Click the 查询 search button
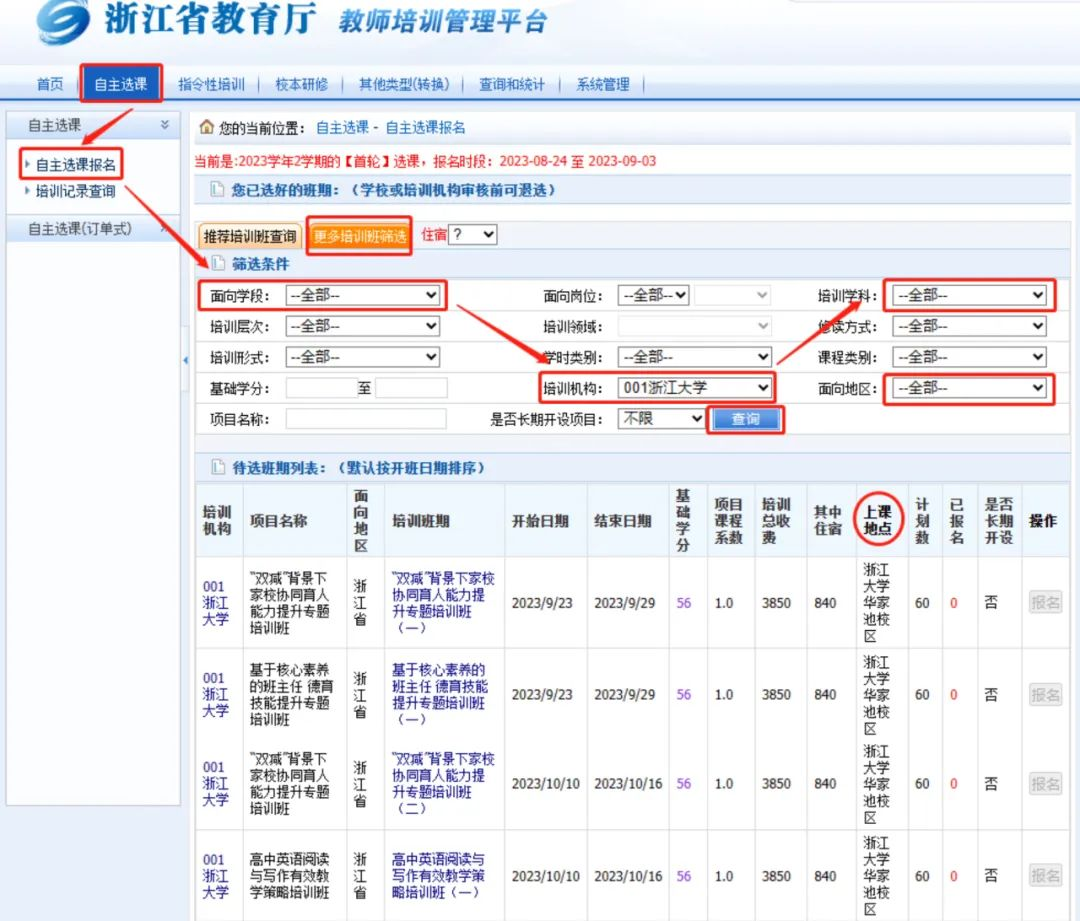Screen dimensions: 1080x921 pyautogui.click(x=746, y=419)
